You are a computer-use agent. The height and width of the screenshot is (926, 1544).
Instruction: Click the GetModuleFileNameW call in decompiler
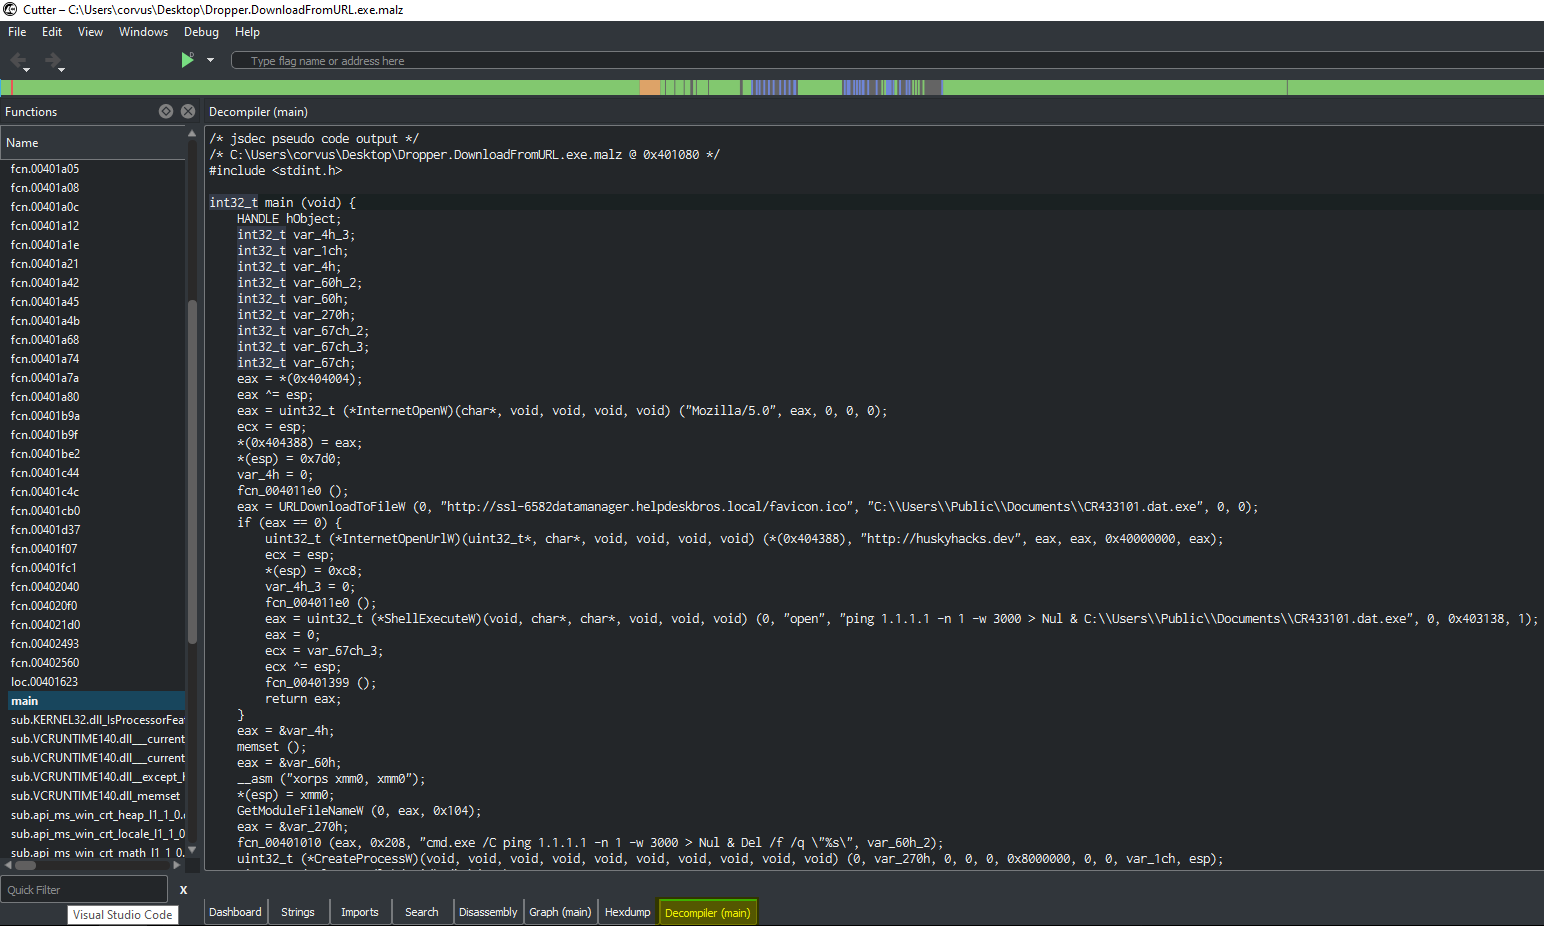[x=300, y=811]
